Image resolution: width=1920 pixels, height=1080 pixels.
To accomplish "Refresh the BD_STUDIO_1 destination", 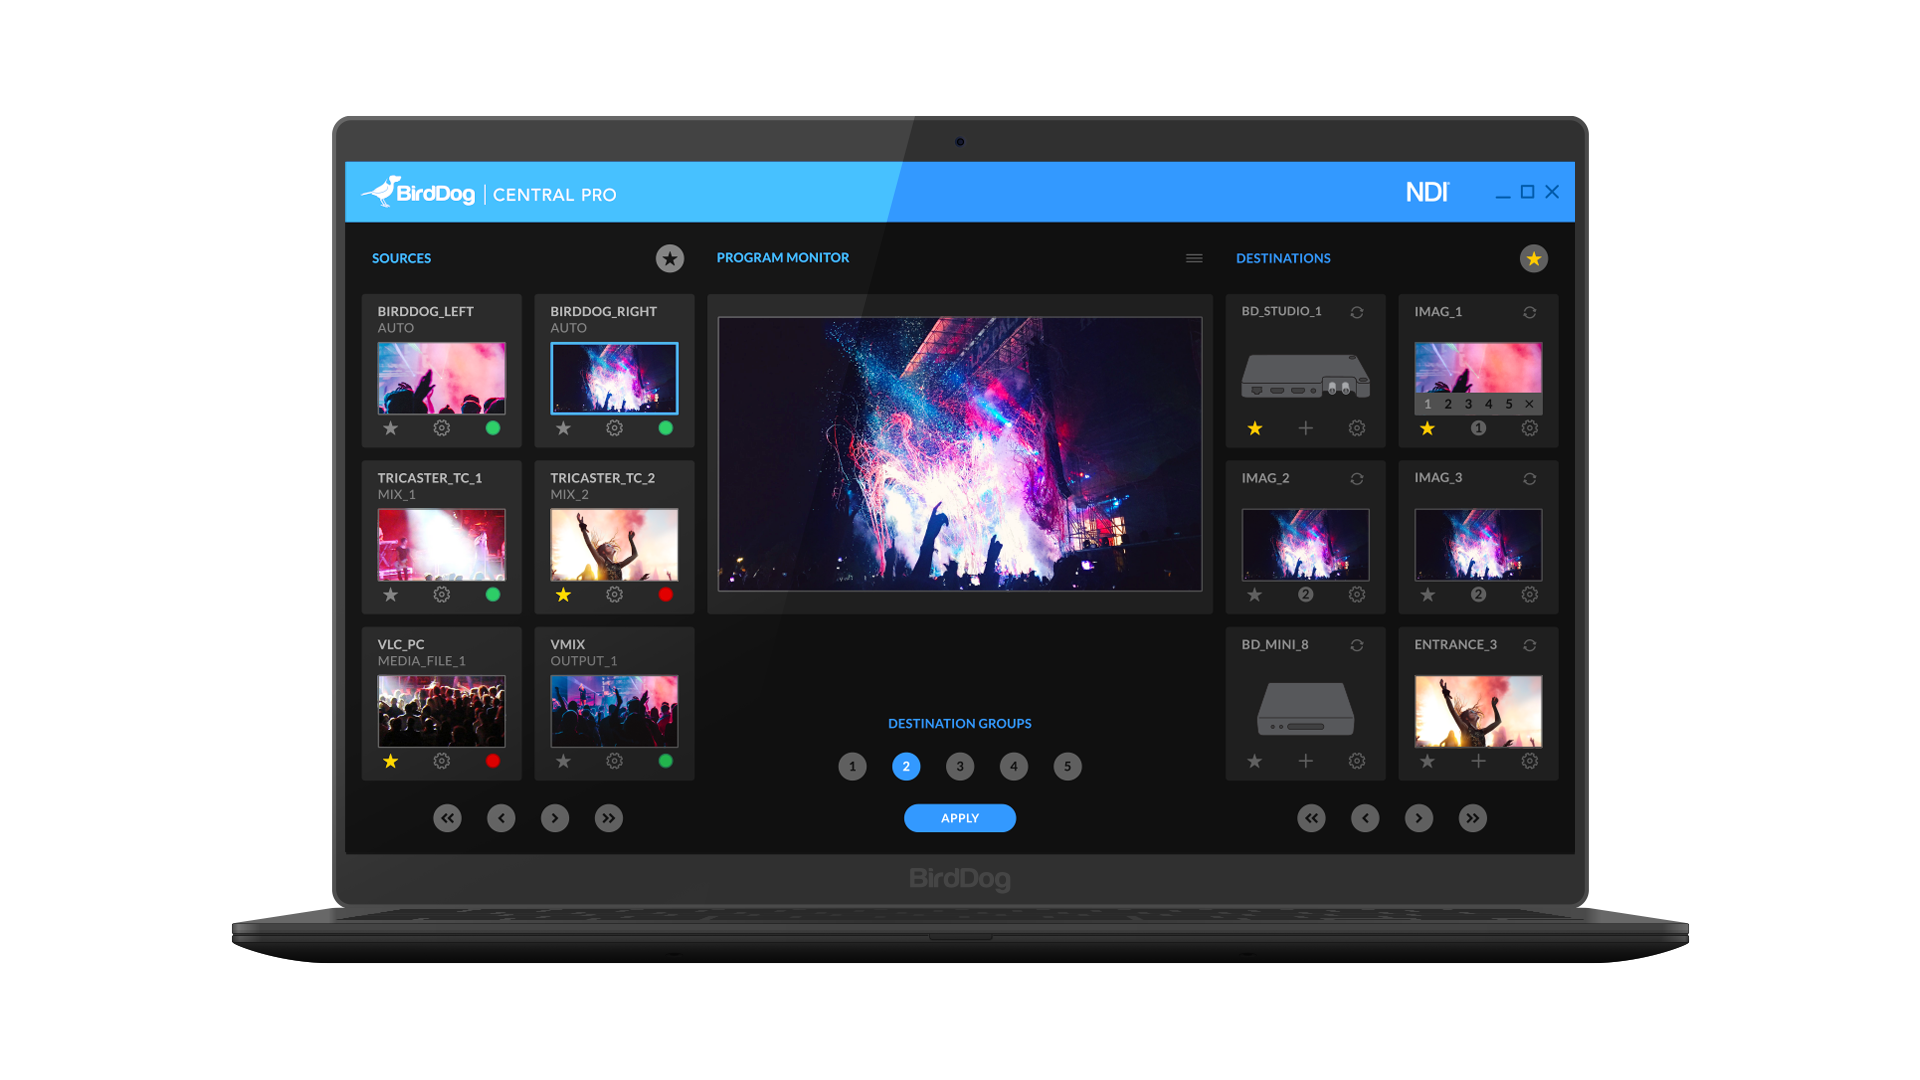I will [1357, 313].
